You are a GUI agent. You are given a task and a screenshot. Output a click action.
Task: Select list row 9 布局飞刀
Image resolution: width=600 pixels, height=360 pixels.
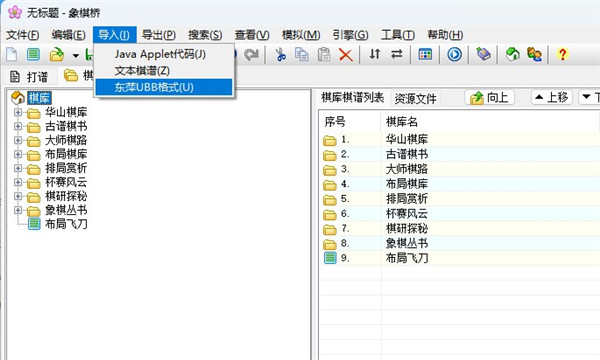click(x=460, y=259)
